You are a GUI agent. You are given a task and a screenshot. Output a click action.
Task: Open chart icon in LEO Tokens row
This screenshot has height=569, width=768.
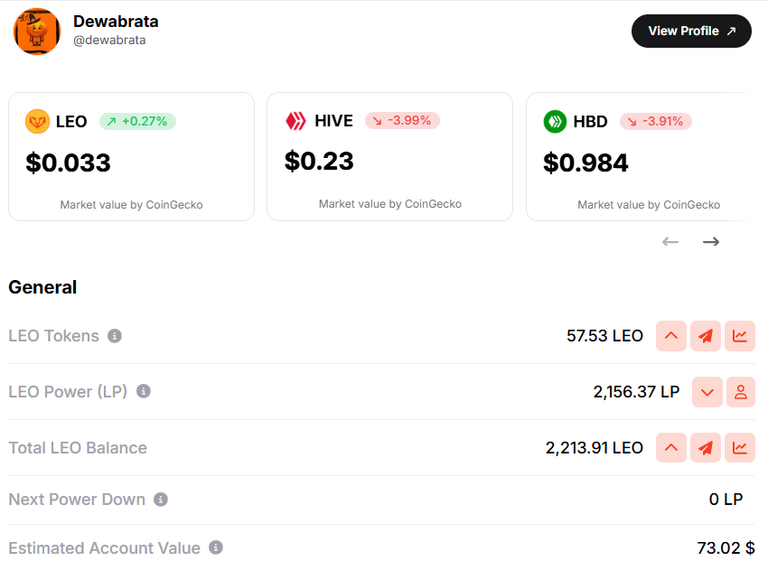tap(740, 336)
